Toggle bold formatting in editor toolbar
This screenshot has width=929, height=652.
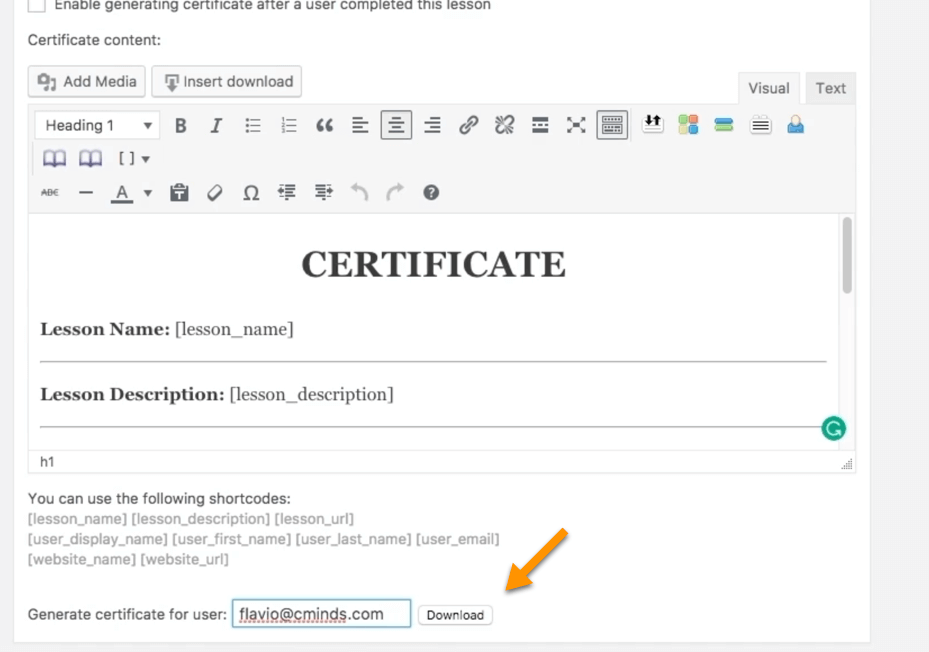click(x=181, y=125)
